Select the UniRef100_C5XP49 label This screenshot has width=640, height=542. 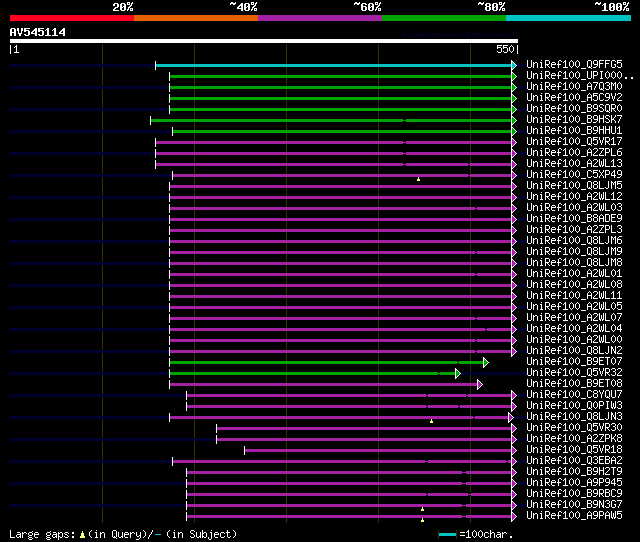574,175
